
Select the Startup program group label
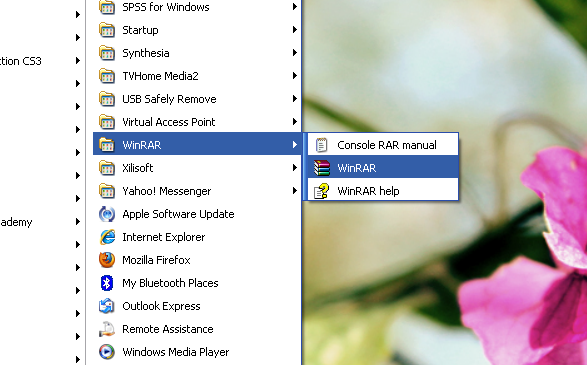[140, 30]
